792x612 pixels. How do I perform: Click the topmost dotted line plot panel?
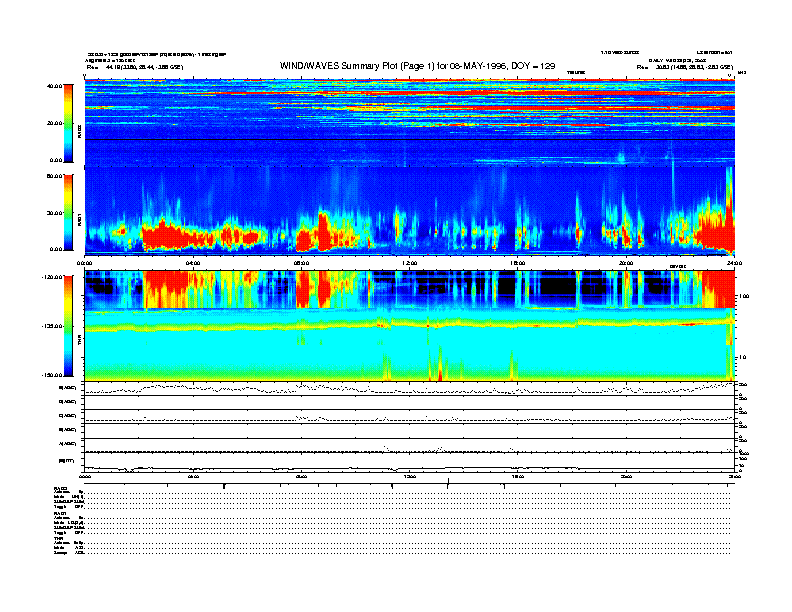410,389
